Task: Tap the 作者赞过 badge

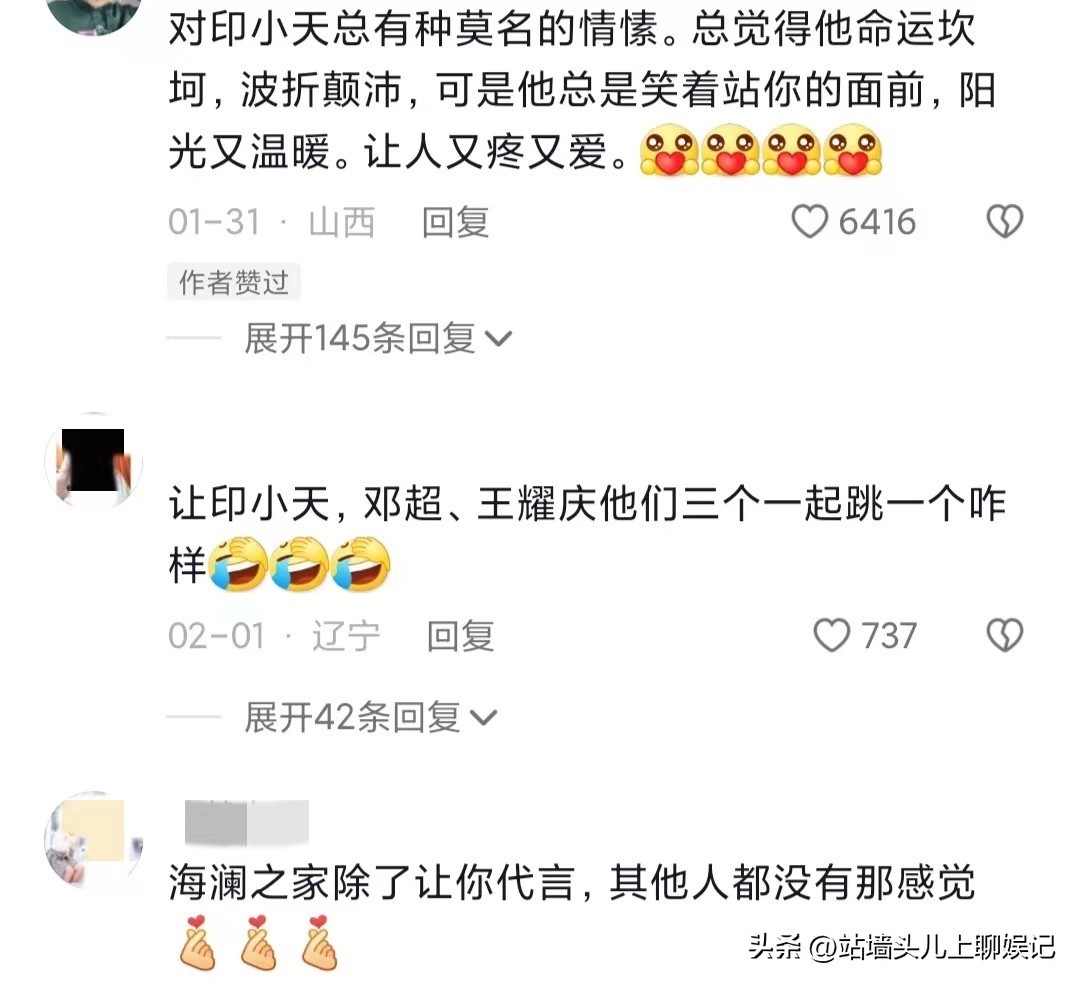Action: pos(233,282)
